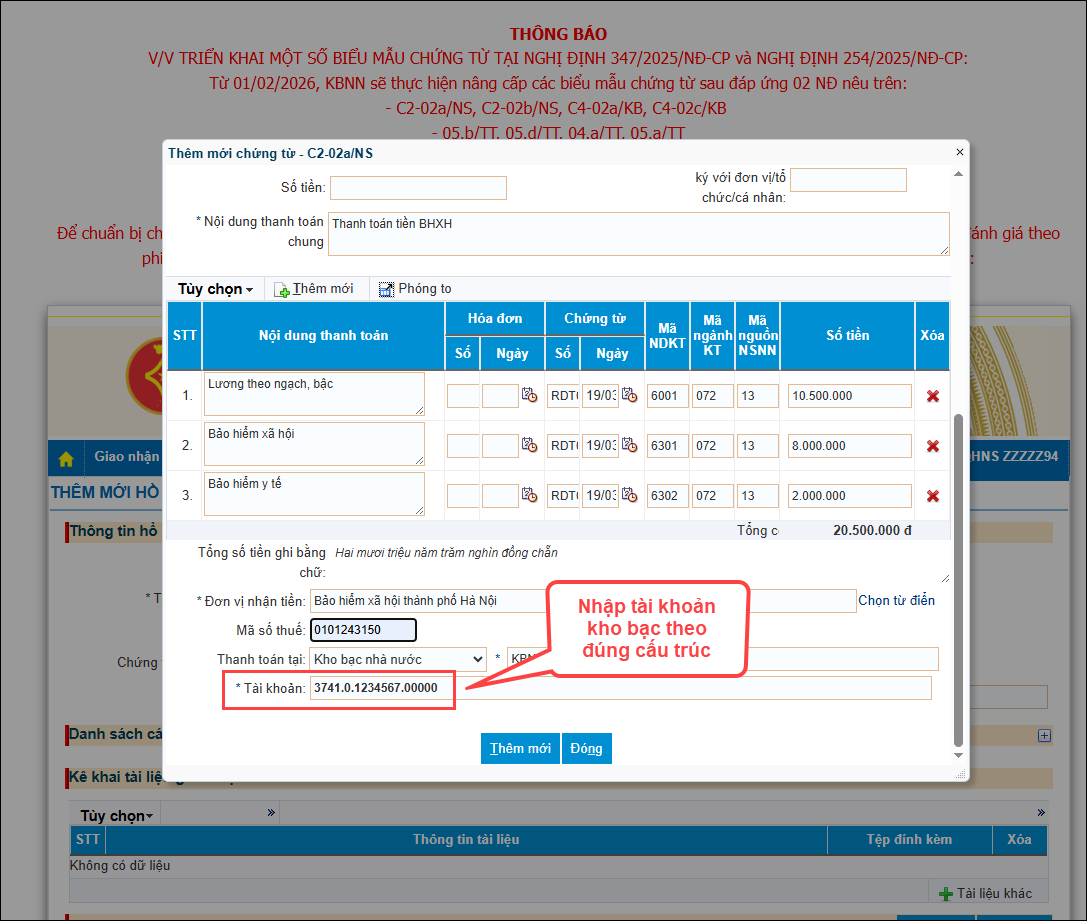Open 'Tùy chọn' dropdown above the payment table

pyautogui.click(x=215, y=289)
